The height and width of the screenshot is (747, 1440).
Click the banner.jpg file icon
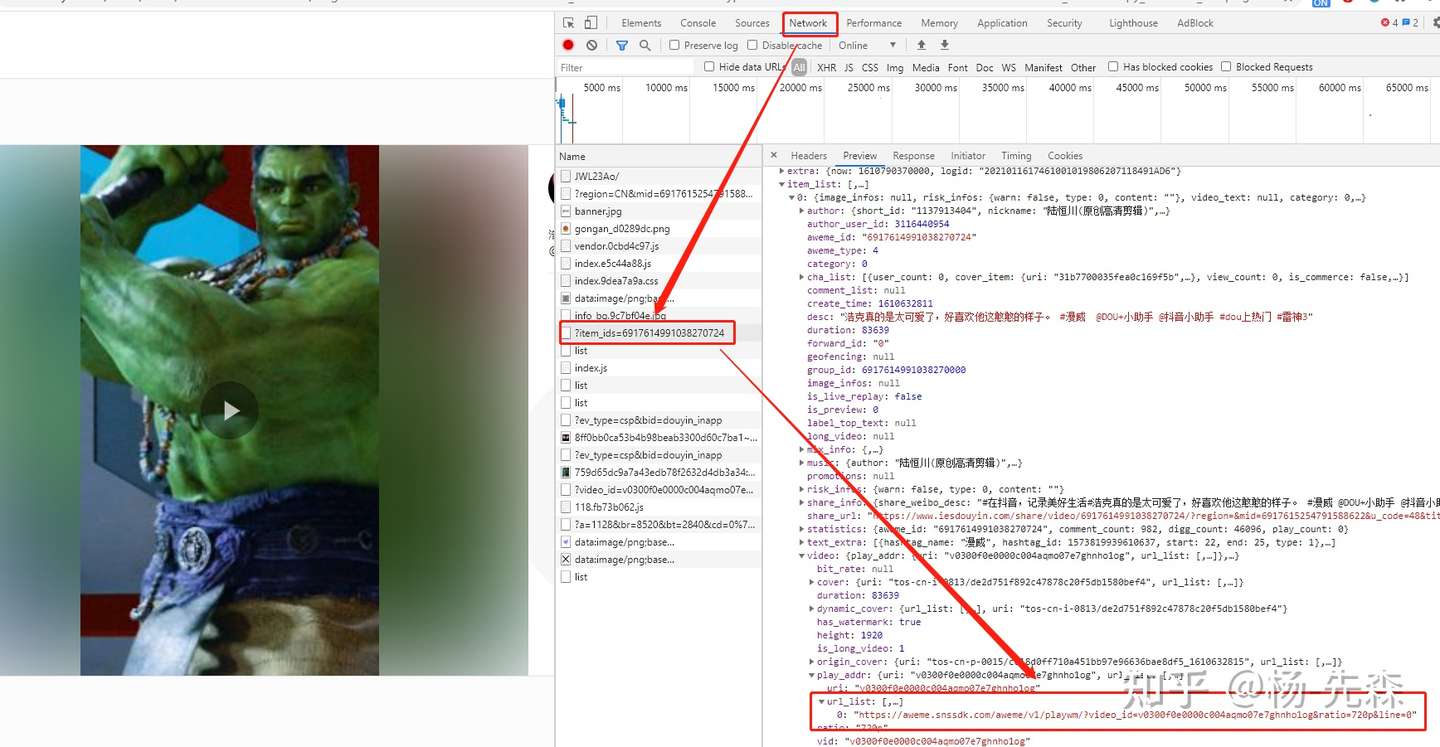tap(566, 211)
